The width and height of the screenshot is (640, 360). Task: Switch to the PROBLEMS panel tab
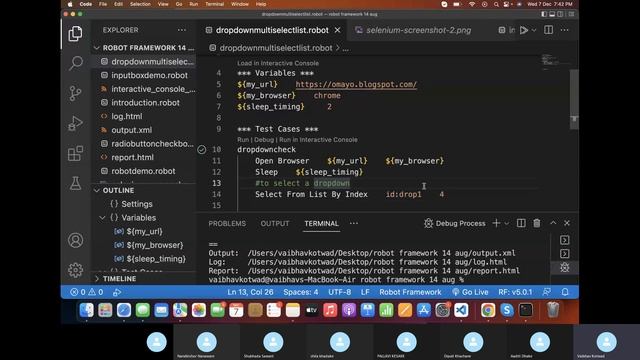(227, 224)
